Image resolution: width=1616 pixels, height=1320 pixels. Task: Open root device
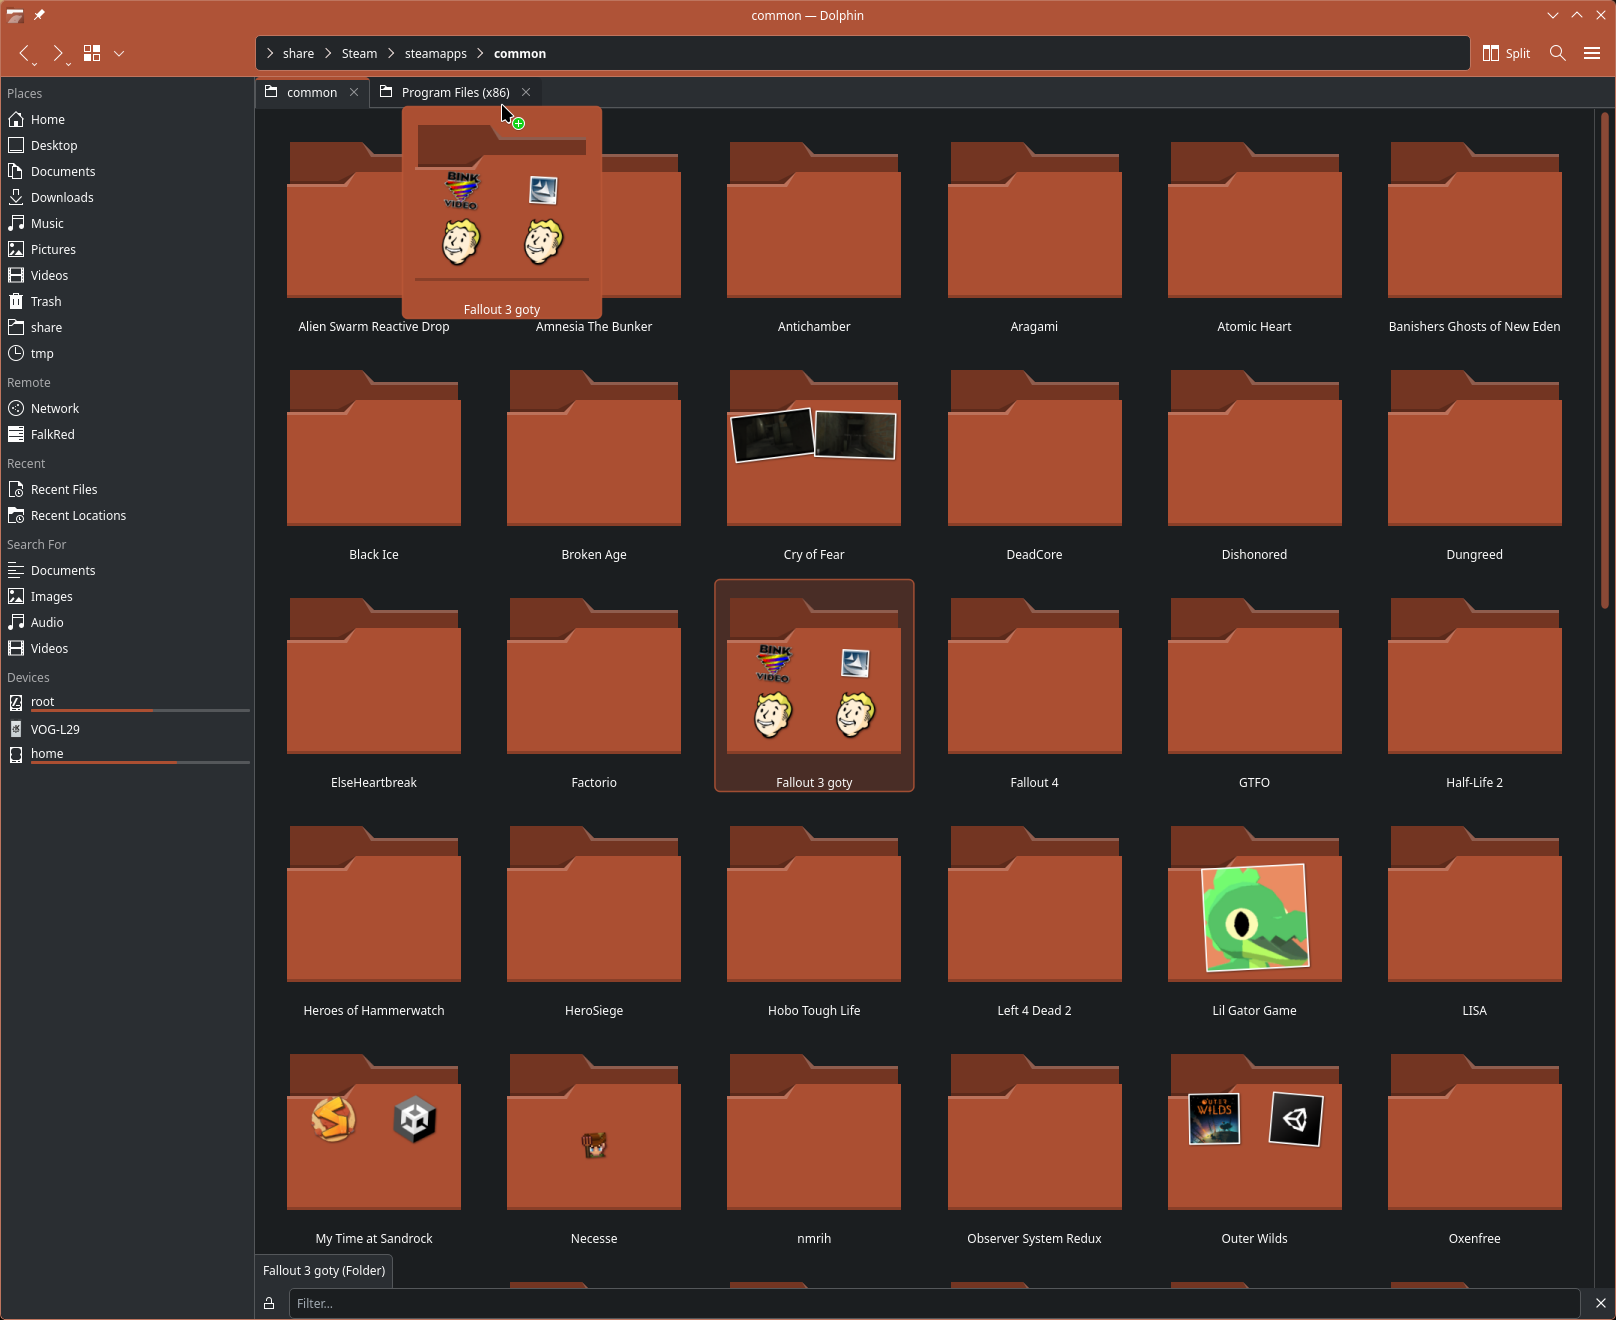click(127, 702)
